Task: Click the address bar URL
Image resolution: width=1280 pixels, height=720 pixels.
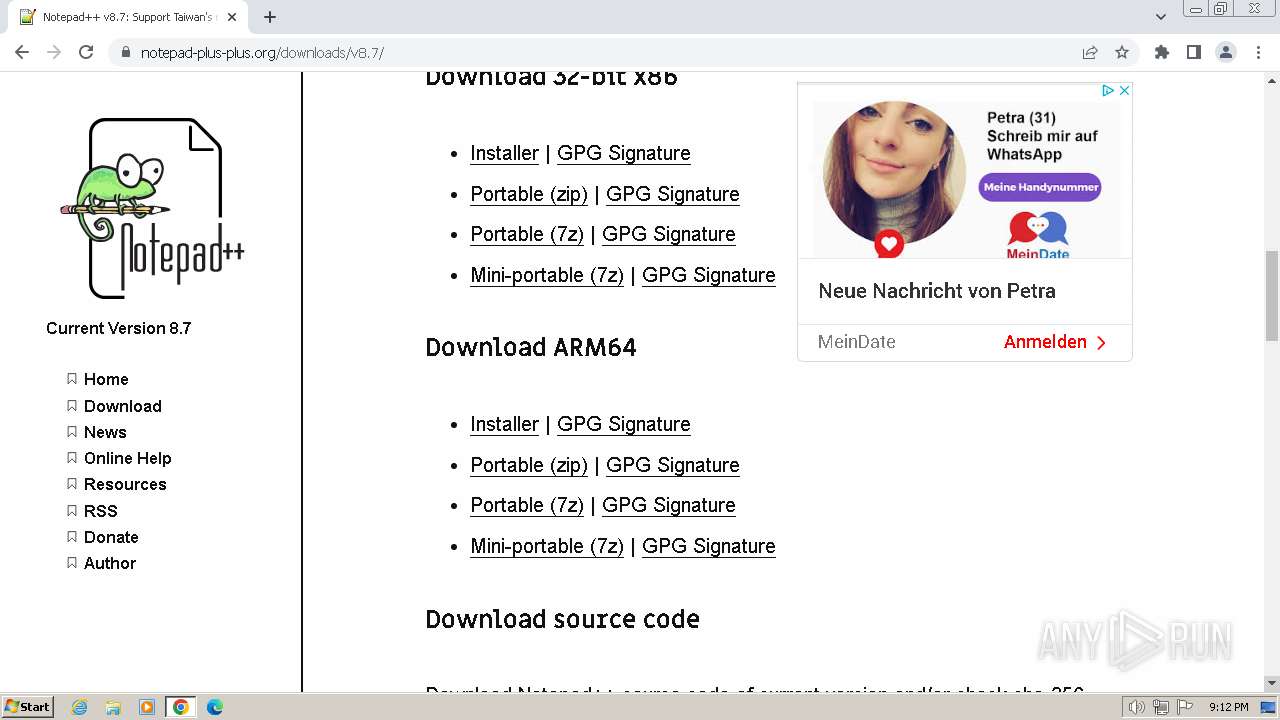Action: (262, 53)
